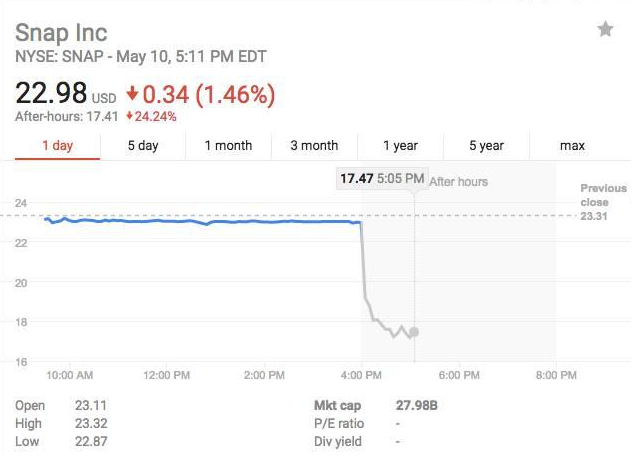This screenshot has height=461, width=632.
Task: Click the star icon to follow Snap Inc
Action: pos(605,30)
